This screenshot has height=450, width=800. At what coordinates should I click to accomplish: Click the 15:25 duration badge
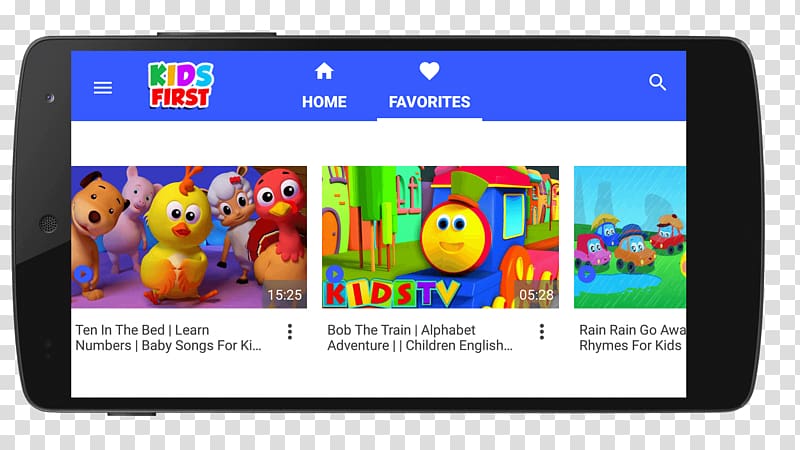tap(284, 295)
